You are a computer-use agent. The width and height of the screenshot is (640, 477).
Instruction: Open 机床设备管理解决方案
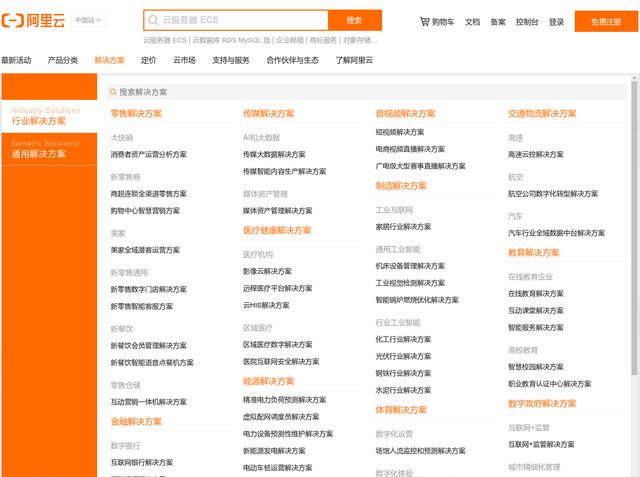(410, 266)
